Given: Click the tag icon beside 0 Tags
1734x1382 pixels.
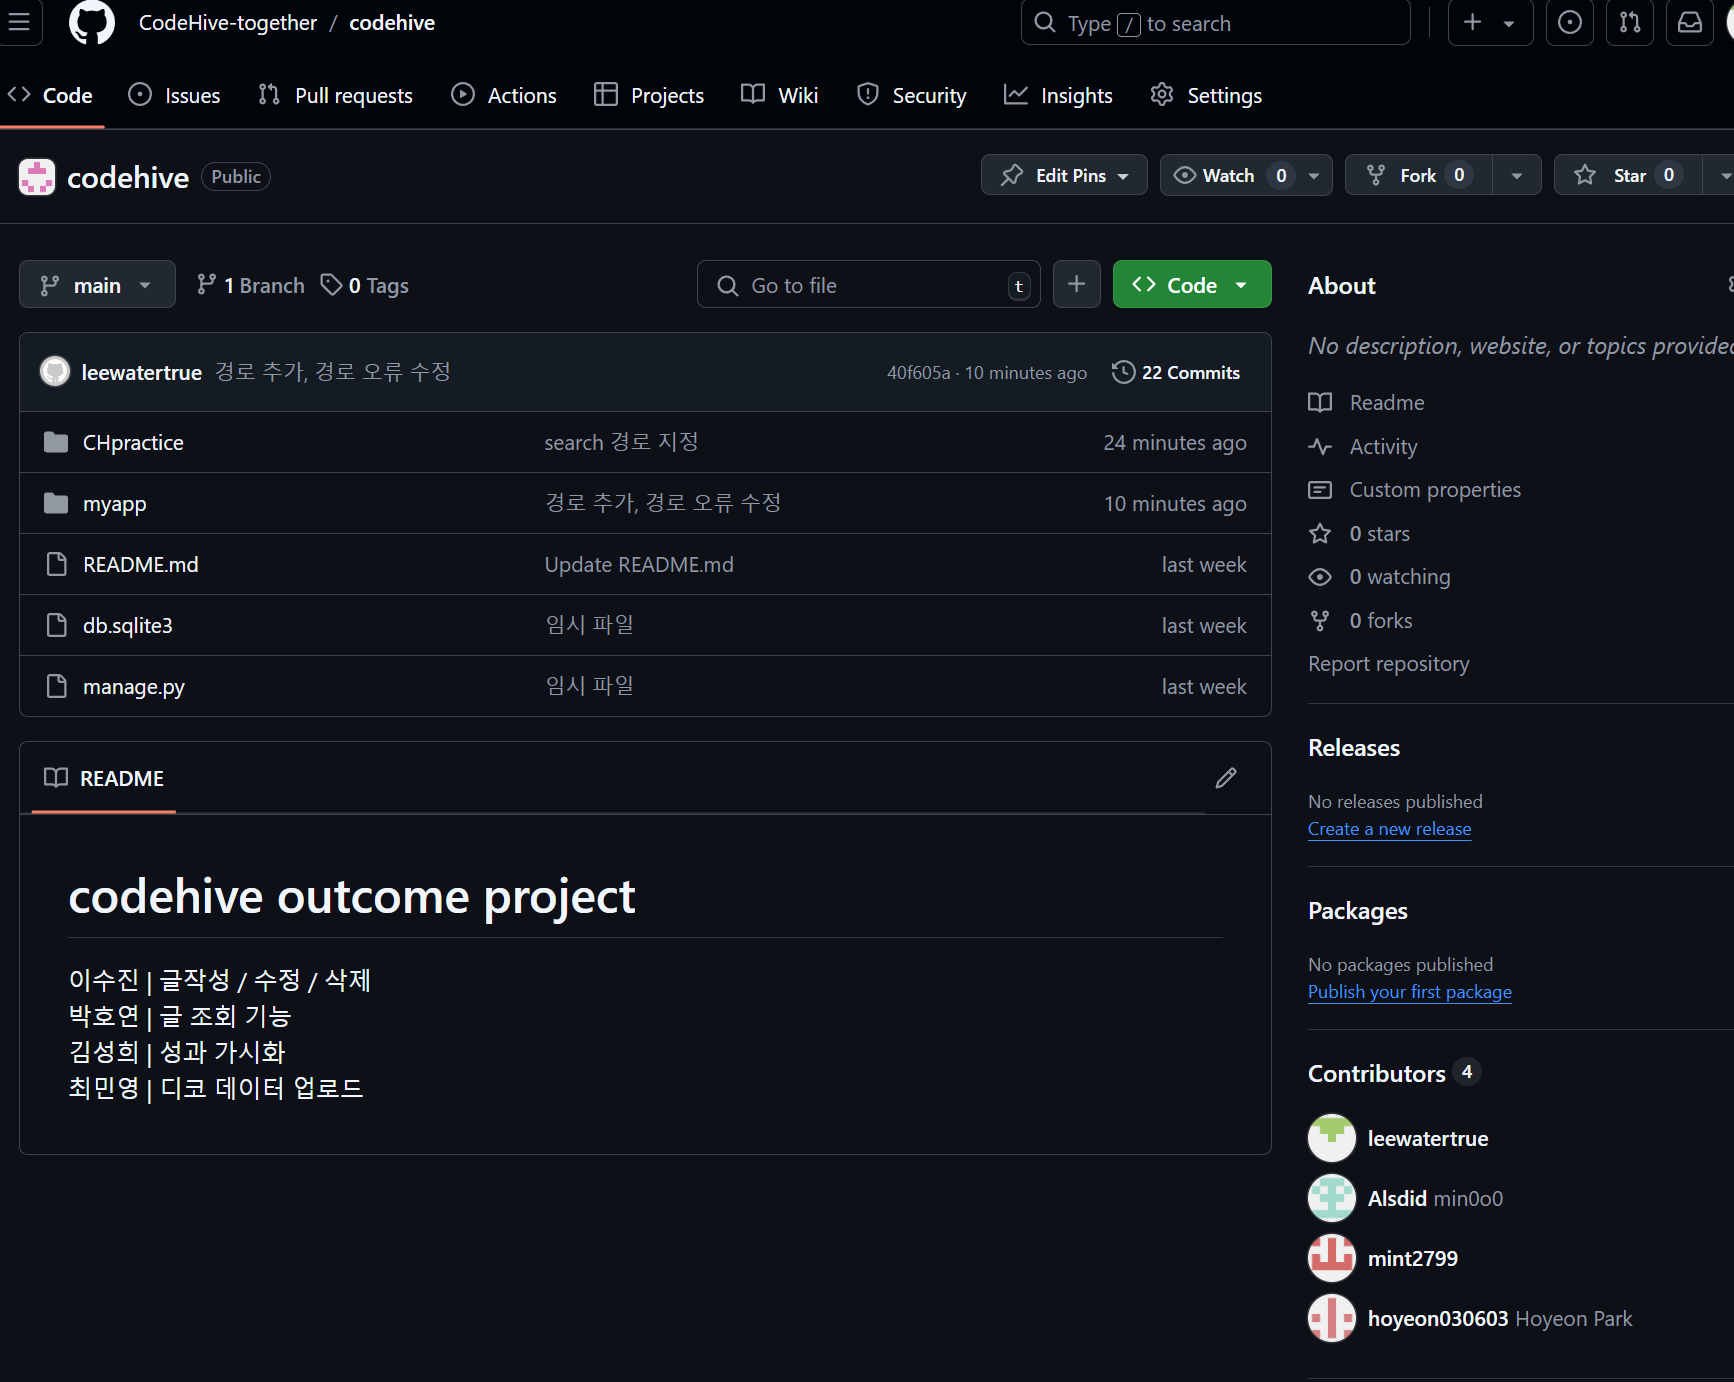Looking at the screenshot, I should (331, 285).
